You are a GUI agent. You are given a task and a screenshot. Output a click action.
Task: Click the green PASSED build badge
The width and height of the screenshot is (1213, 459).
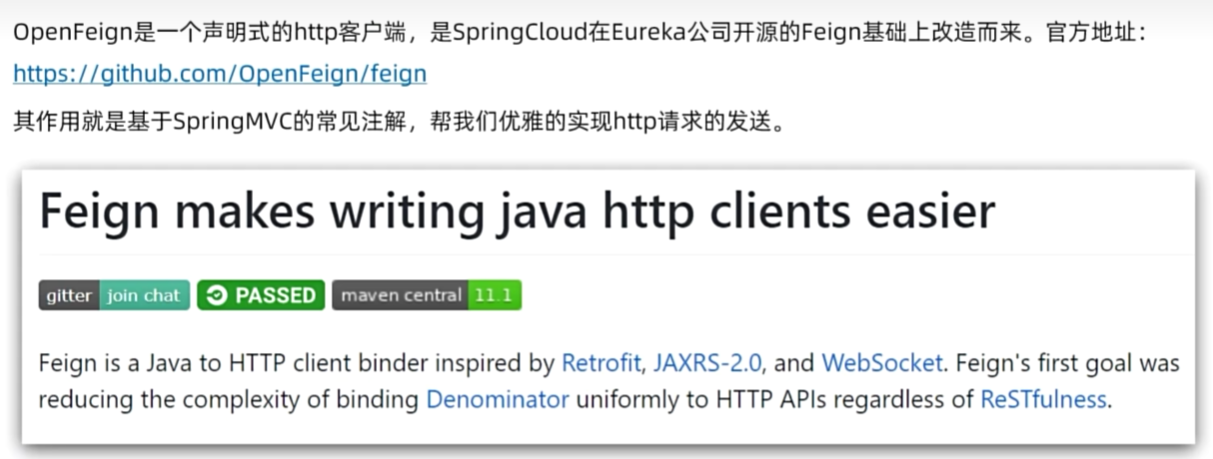[261, 295]
